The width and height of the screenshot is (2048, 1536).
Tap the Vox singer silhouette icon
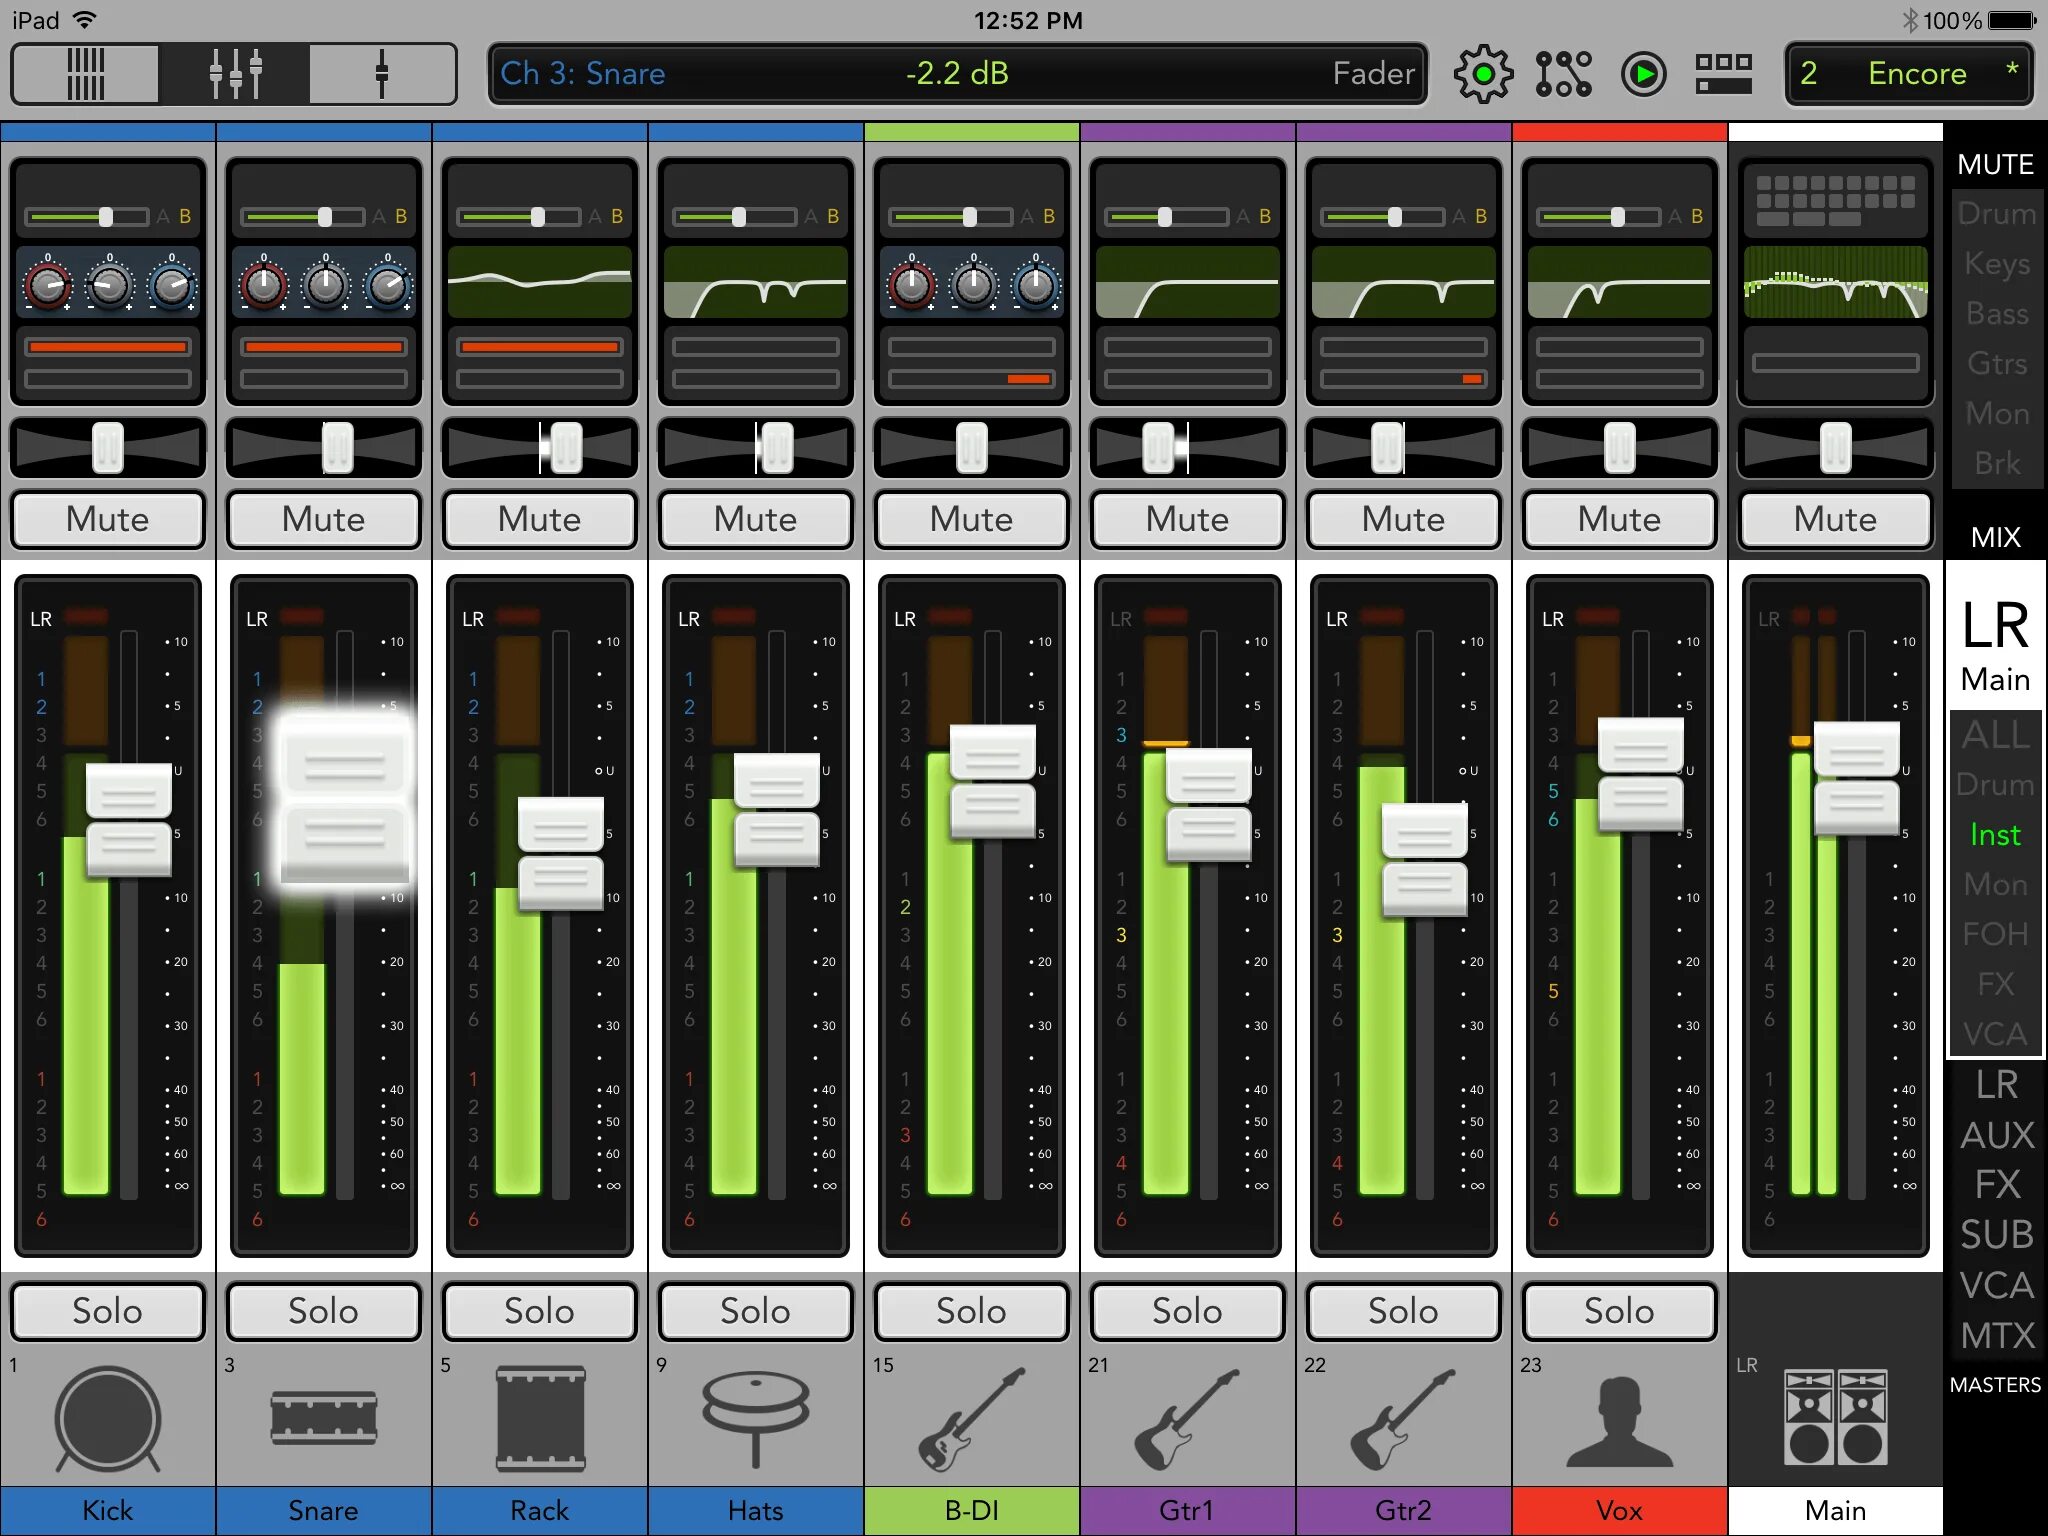pyautogui.click(x=1619, y=1418)
